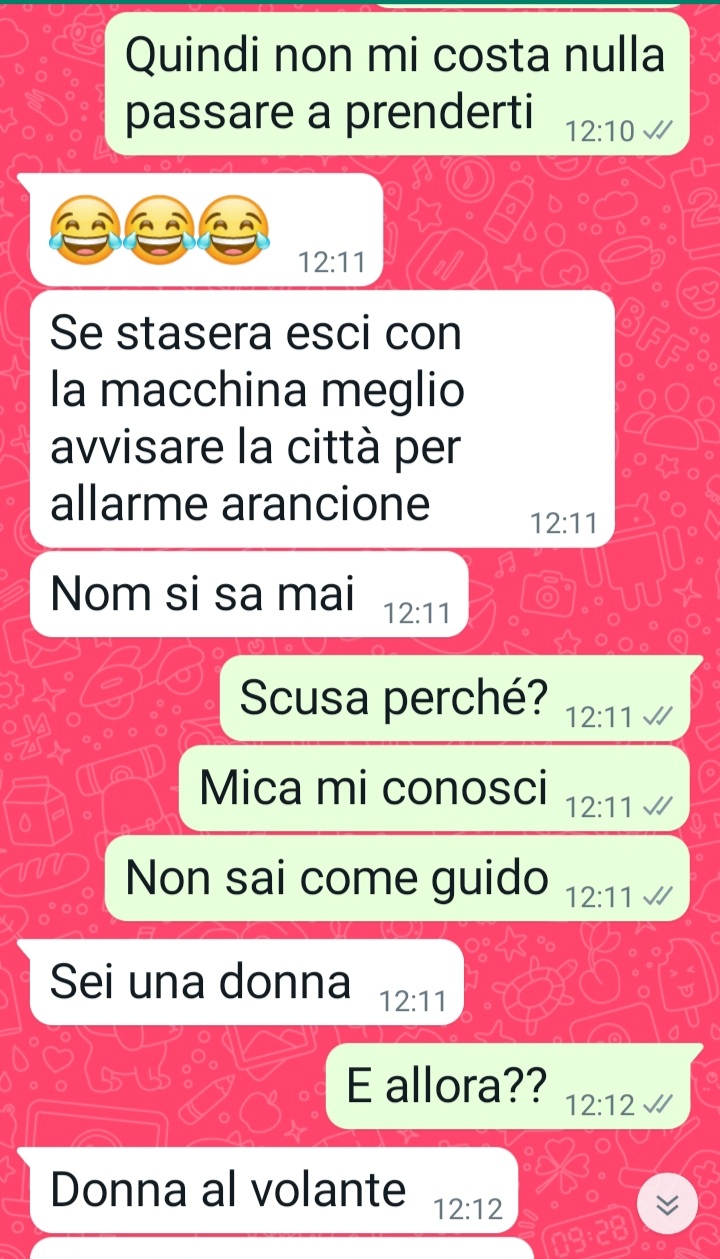Tap the 'Mica mi conosci' message bubble

coord(434,788)
